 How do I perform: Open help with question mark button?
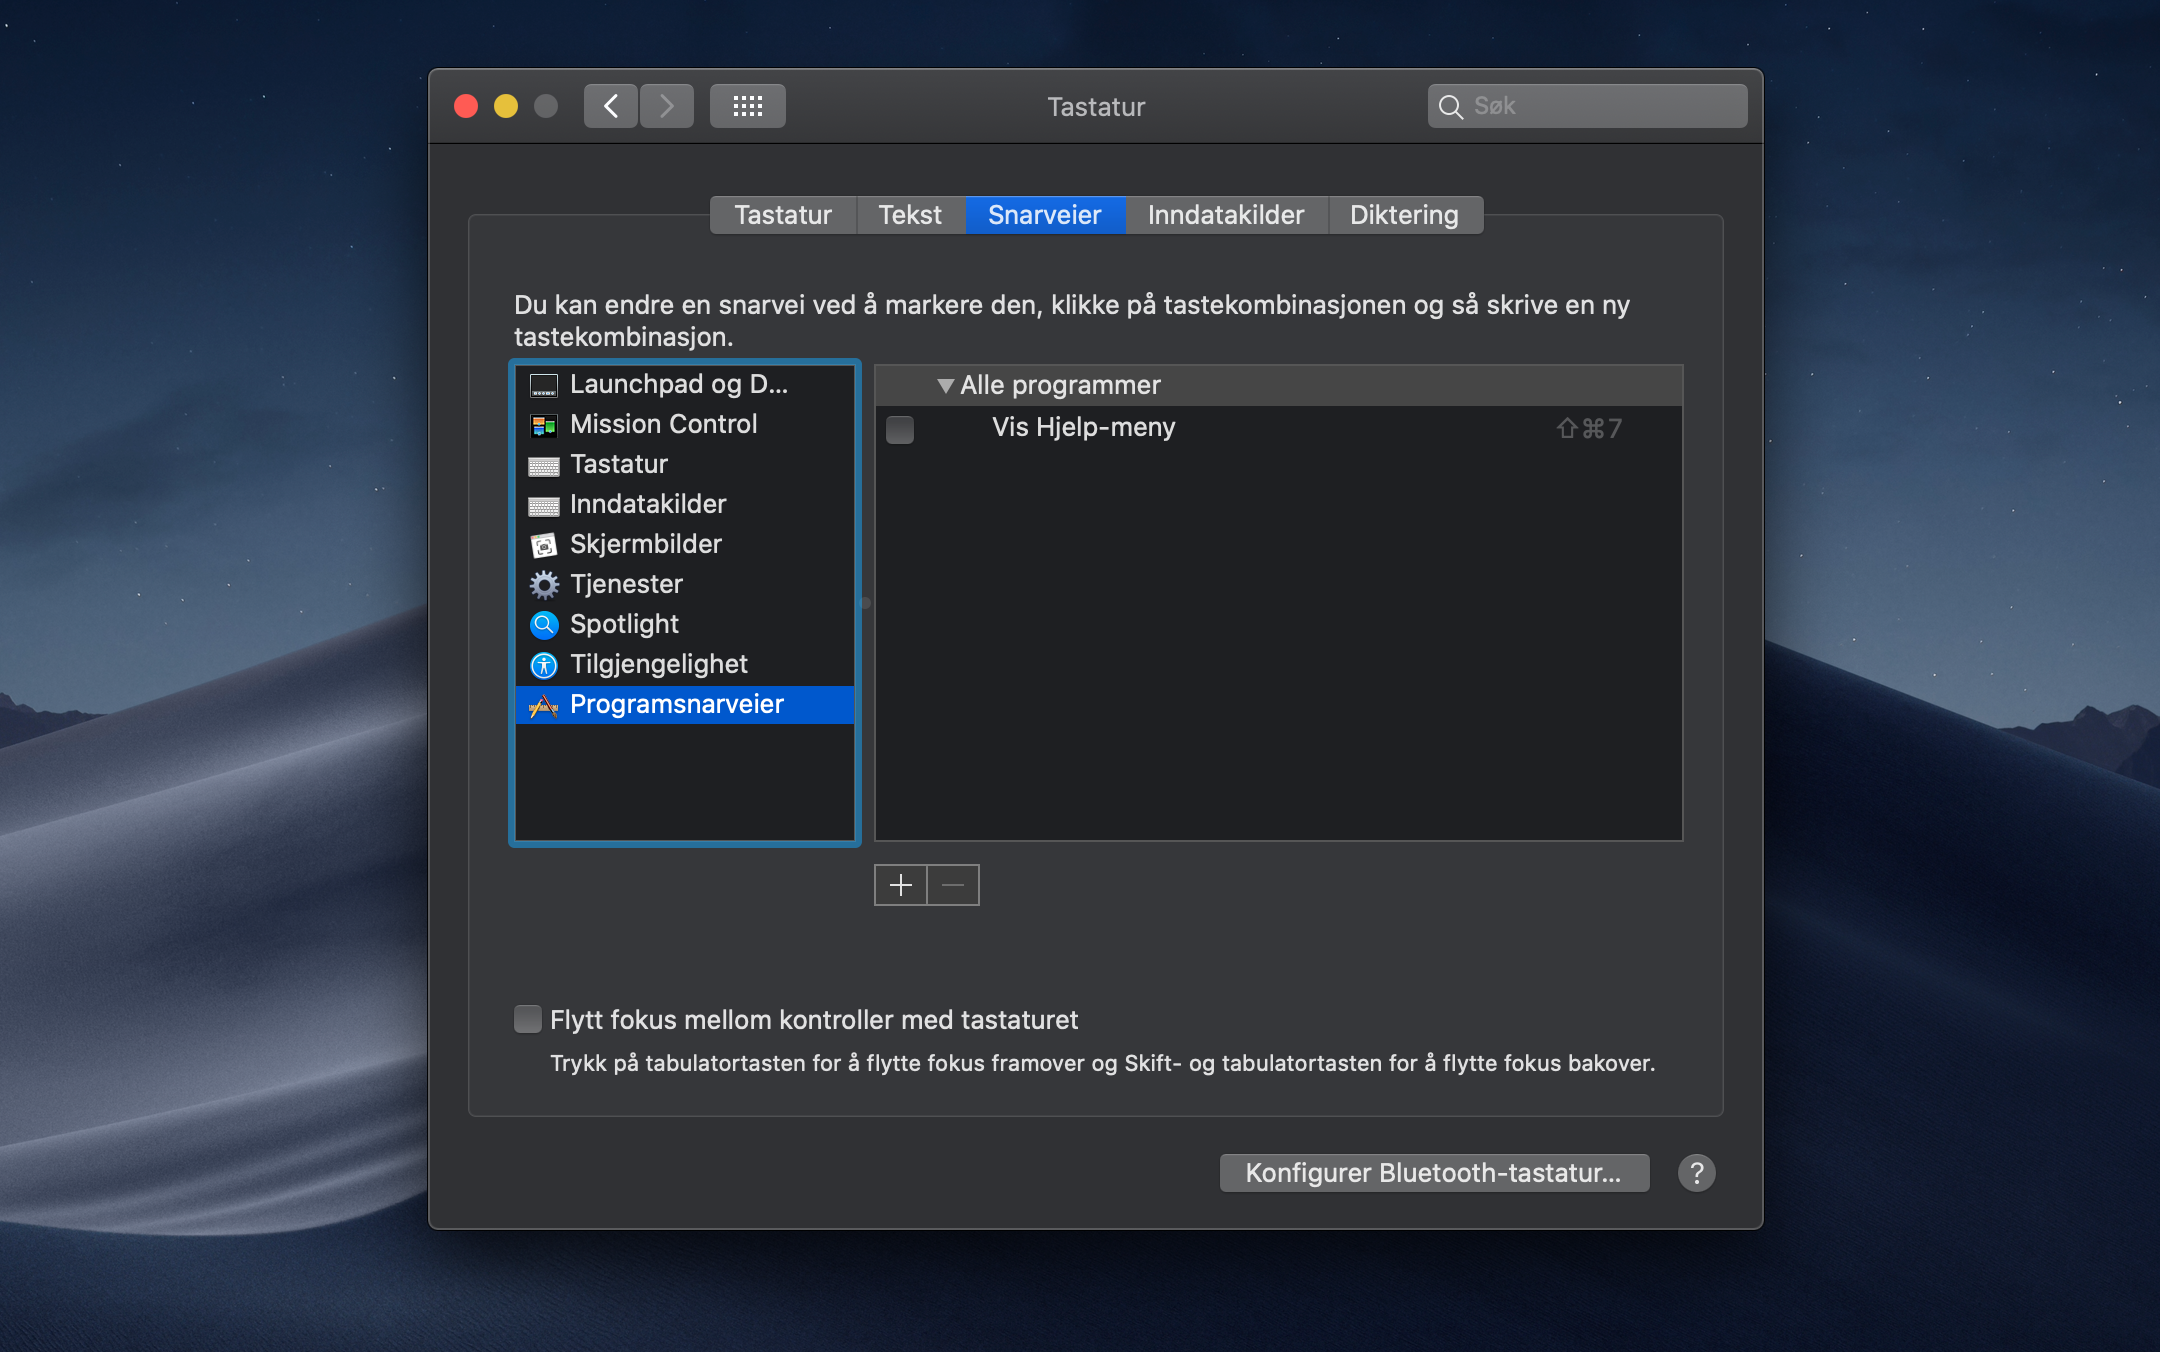coord(1696,1173)
